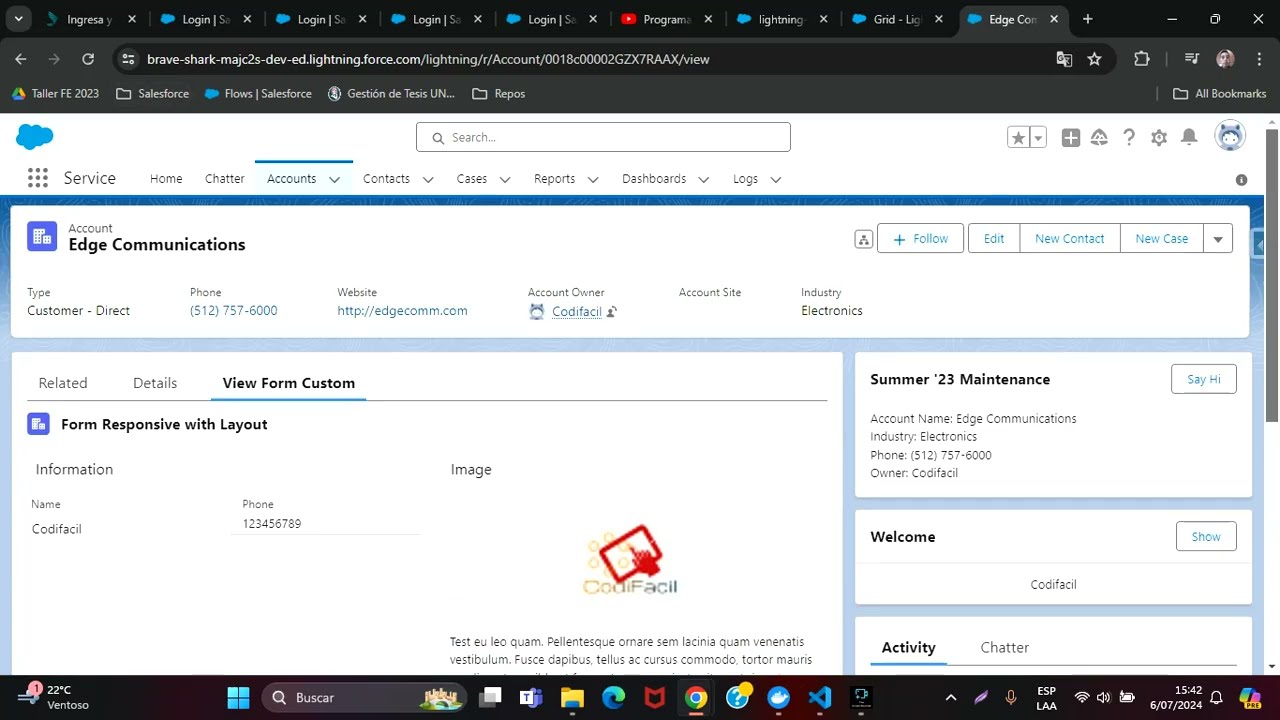Open the Favorites star icon
Image resolution: width=1280 pixels, height=720 pixels.
point(1018,138)
